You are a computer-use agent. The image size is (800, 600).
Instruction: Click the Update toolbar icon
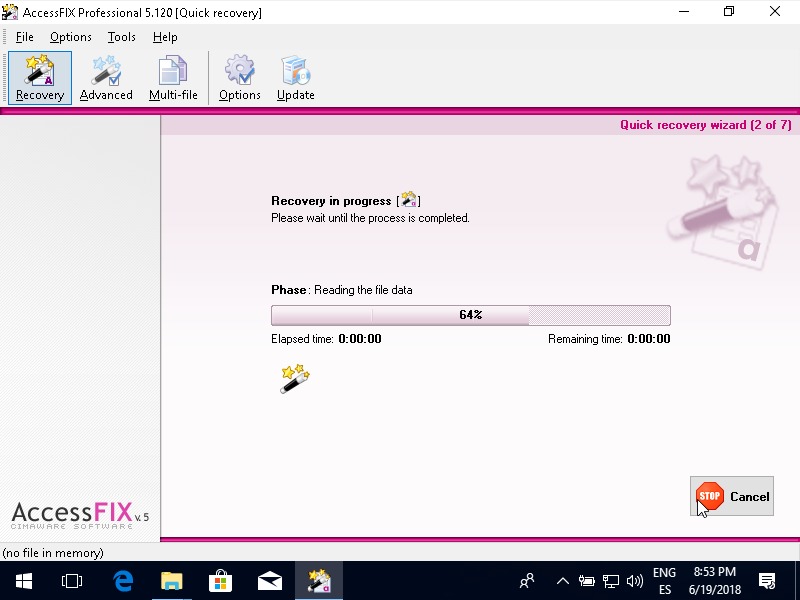pyautogui.click(x=296, y=78)
